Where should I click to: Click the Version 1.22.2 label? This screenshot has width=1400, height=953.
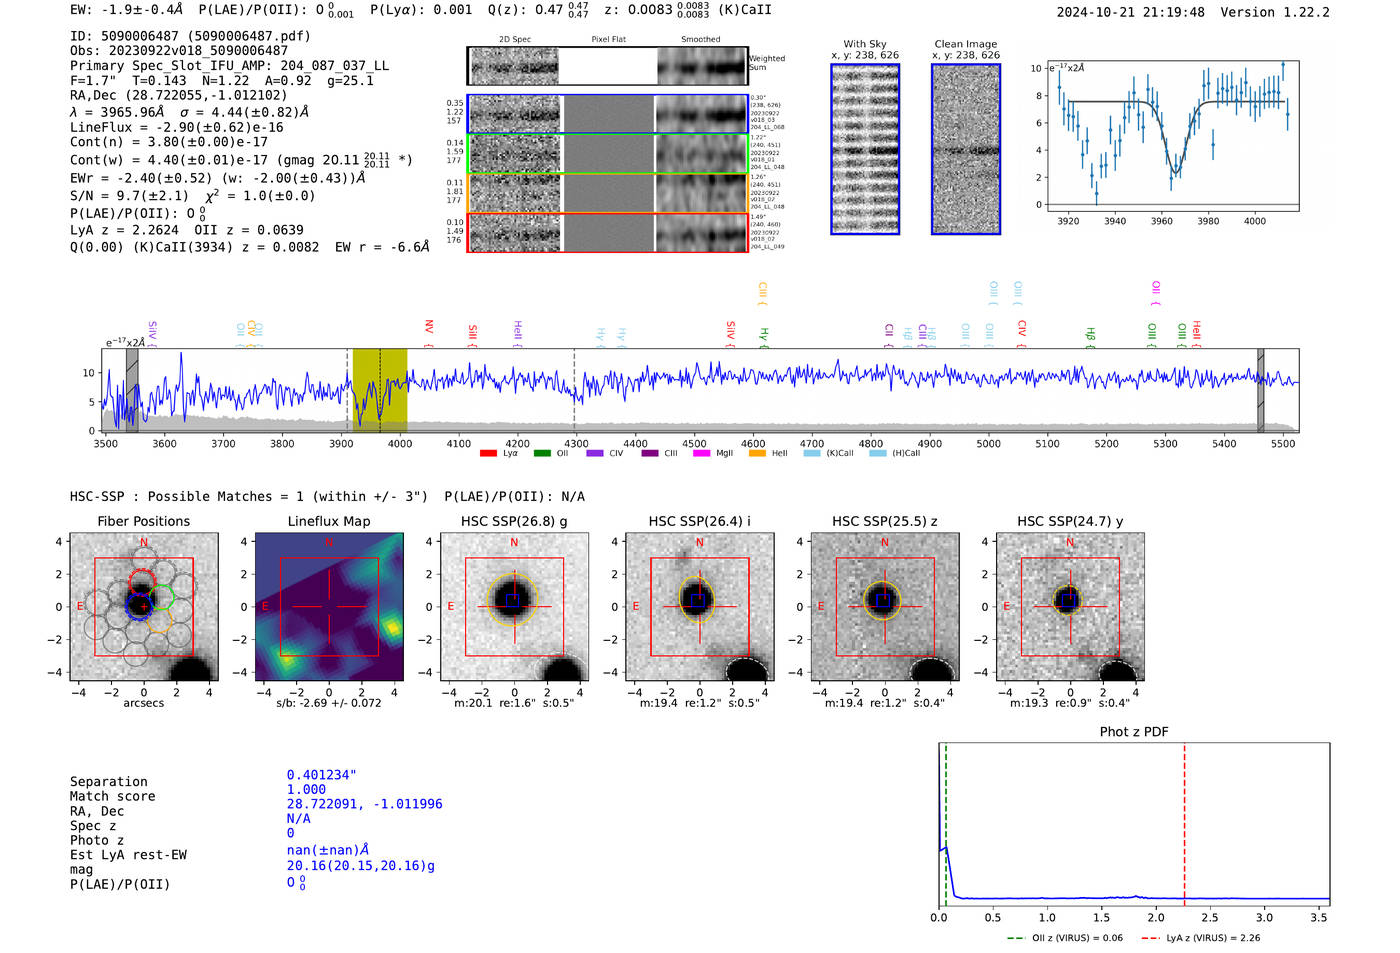point(1275,13)
